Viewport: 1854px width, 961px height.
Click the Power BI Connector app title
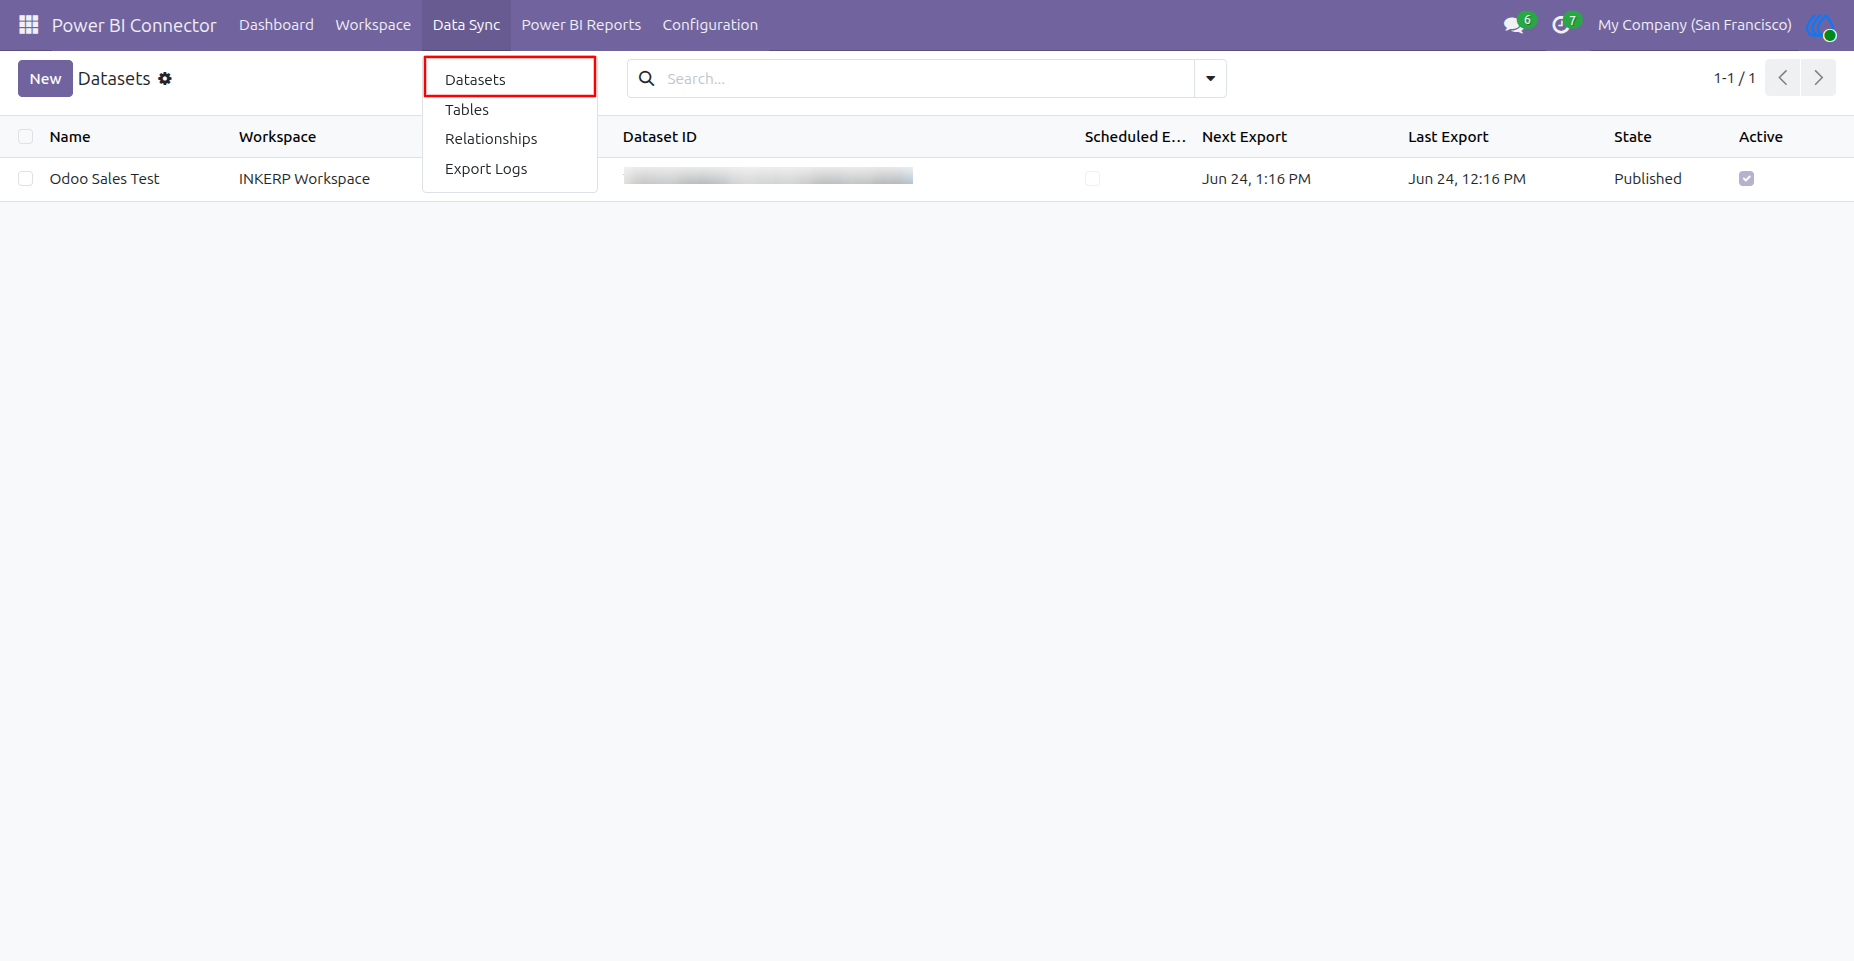pyautogui.click(x=134, y=25)
